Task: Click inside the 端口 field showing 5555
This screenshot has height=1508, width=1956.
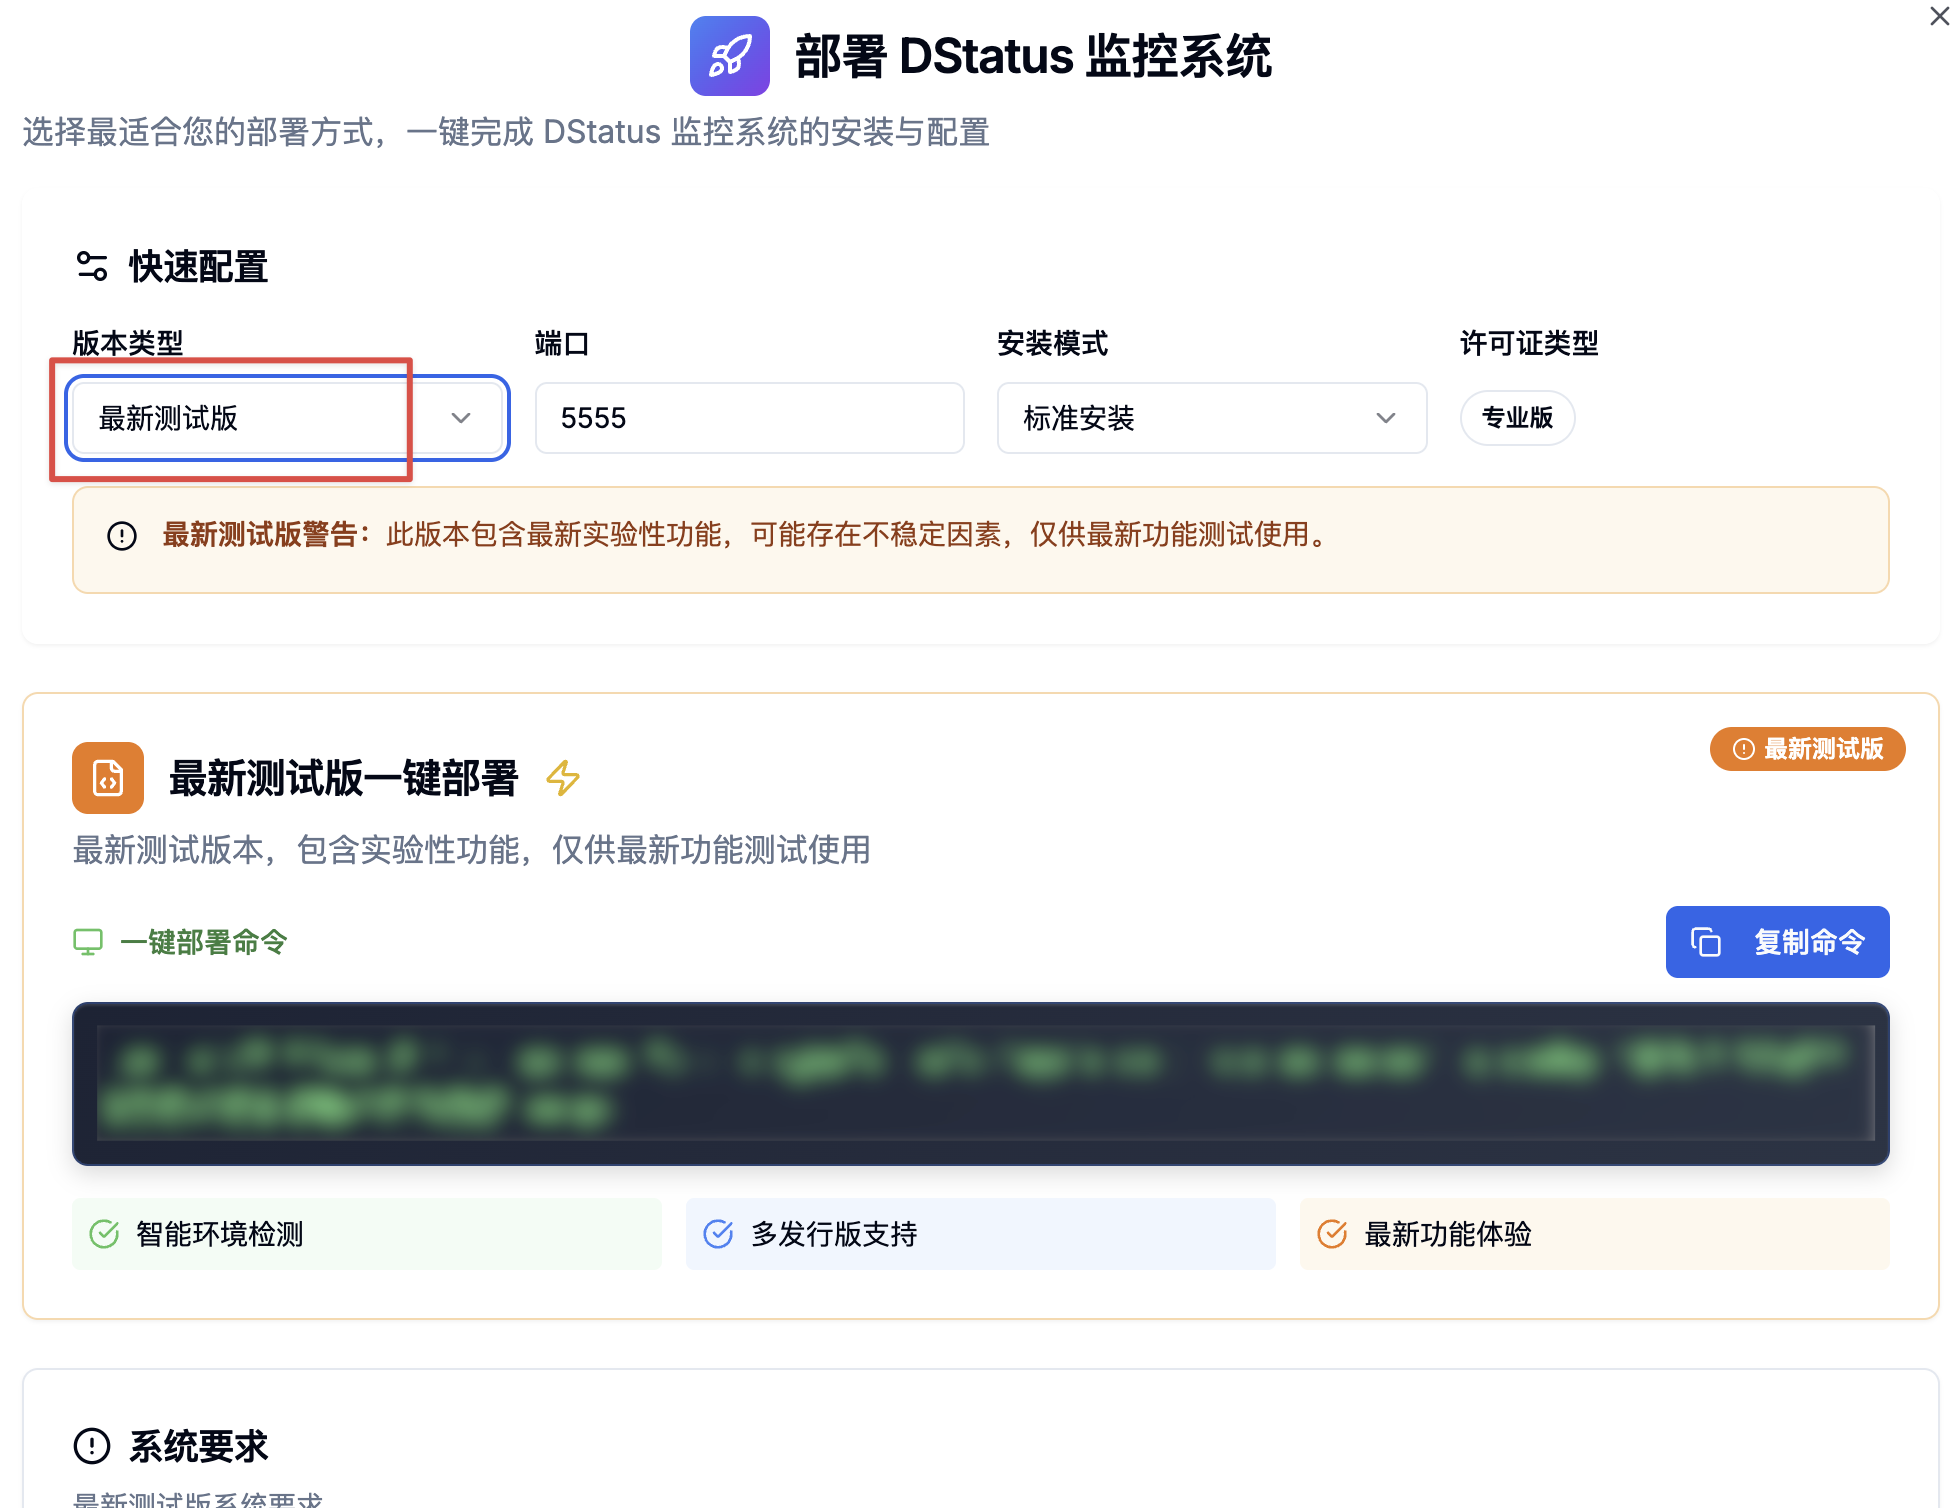Action: coord(748,418)
